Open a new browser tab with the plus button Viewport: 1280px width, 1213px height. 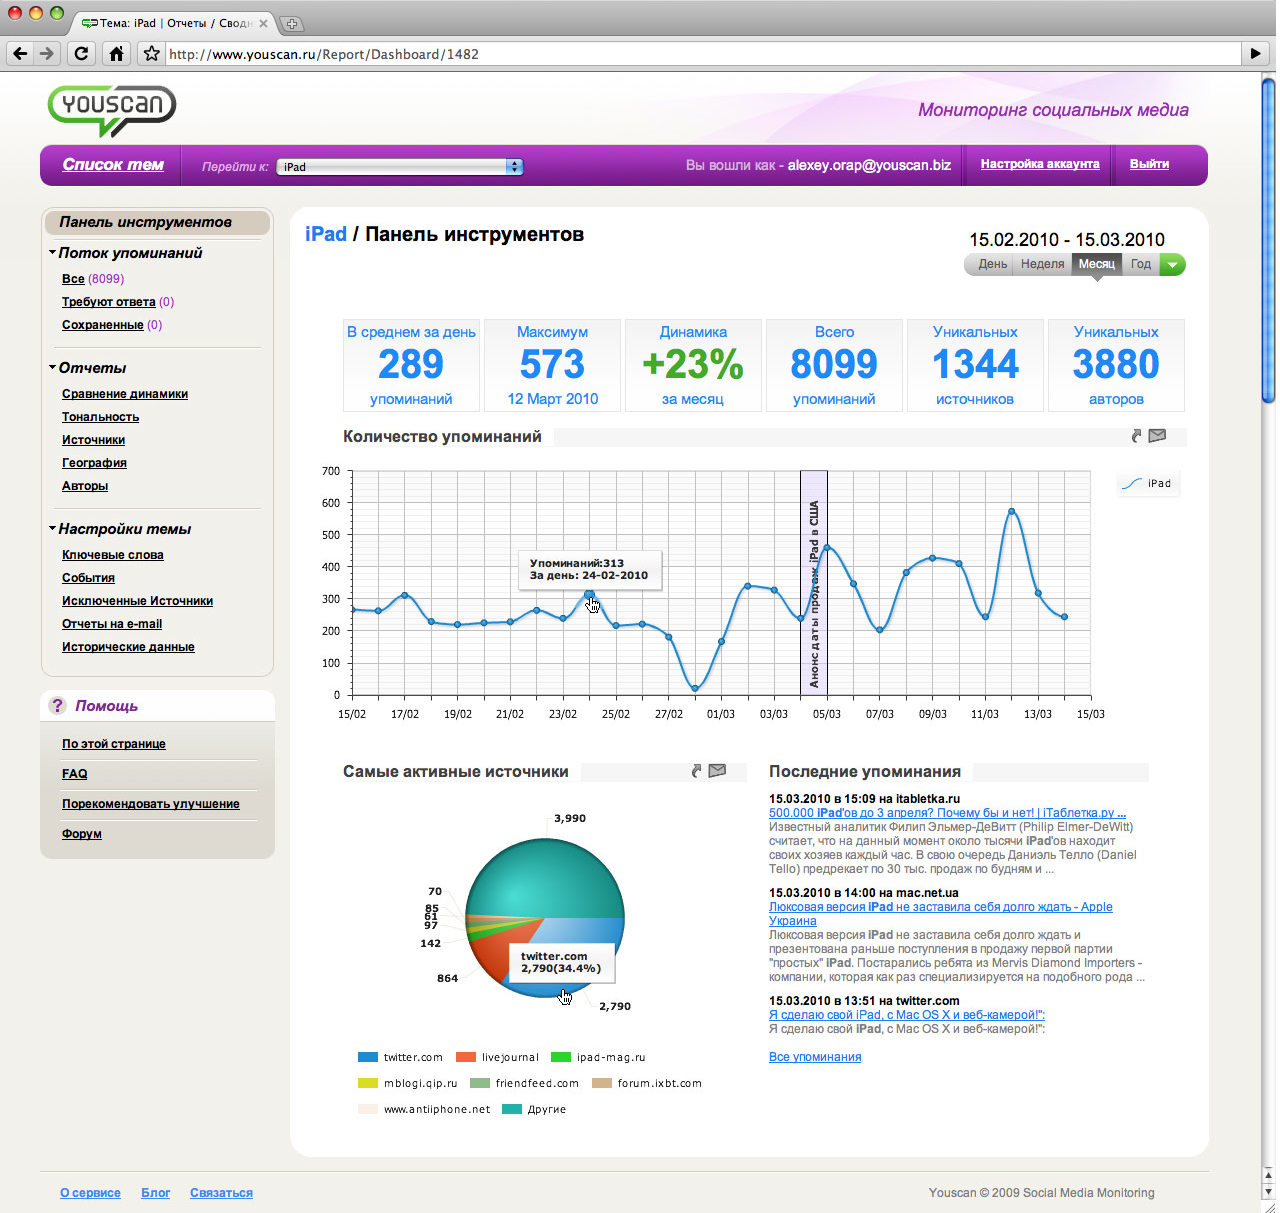coord(292,23)
